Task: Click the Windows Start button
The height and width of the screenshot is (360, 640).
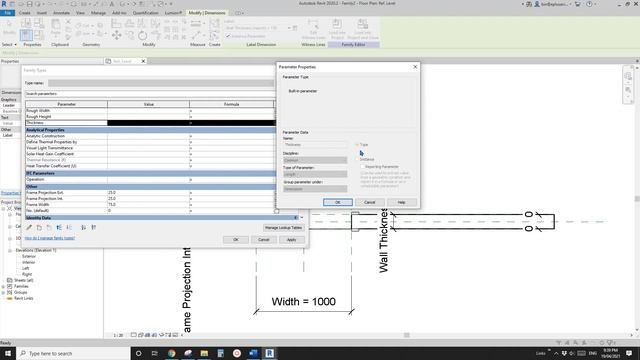Action: (8, 353)
